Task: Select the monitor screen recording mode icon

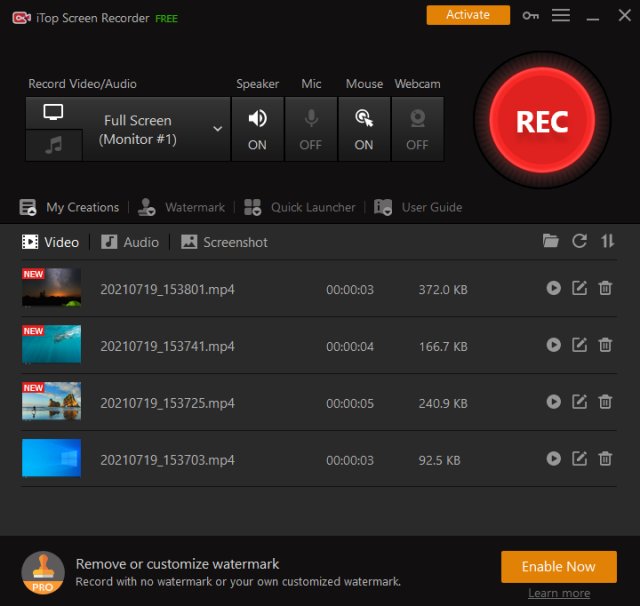Action: coord(53,112)
